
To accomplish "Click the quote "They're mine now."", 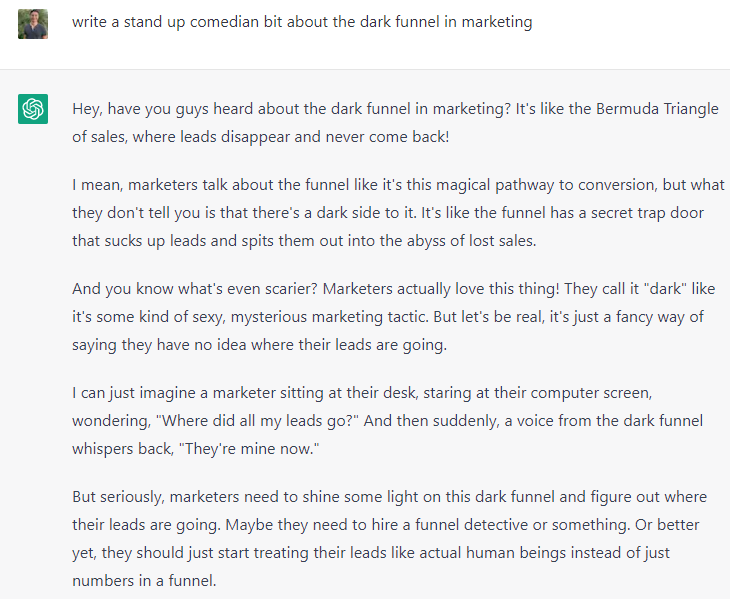I will 249,449.
